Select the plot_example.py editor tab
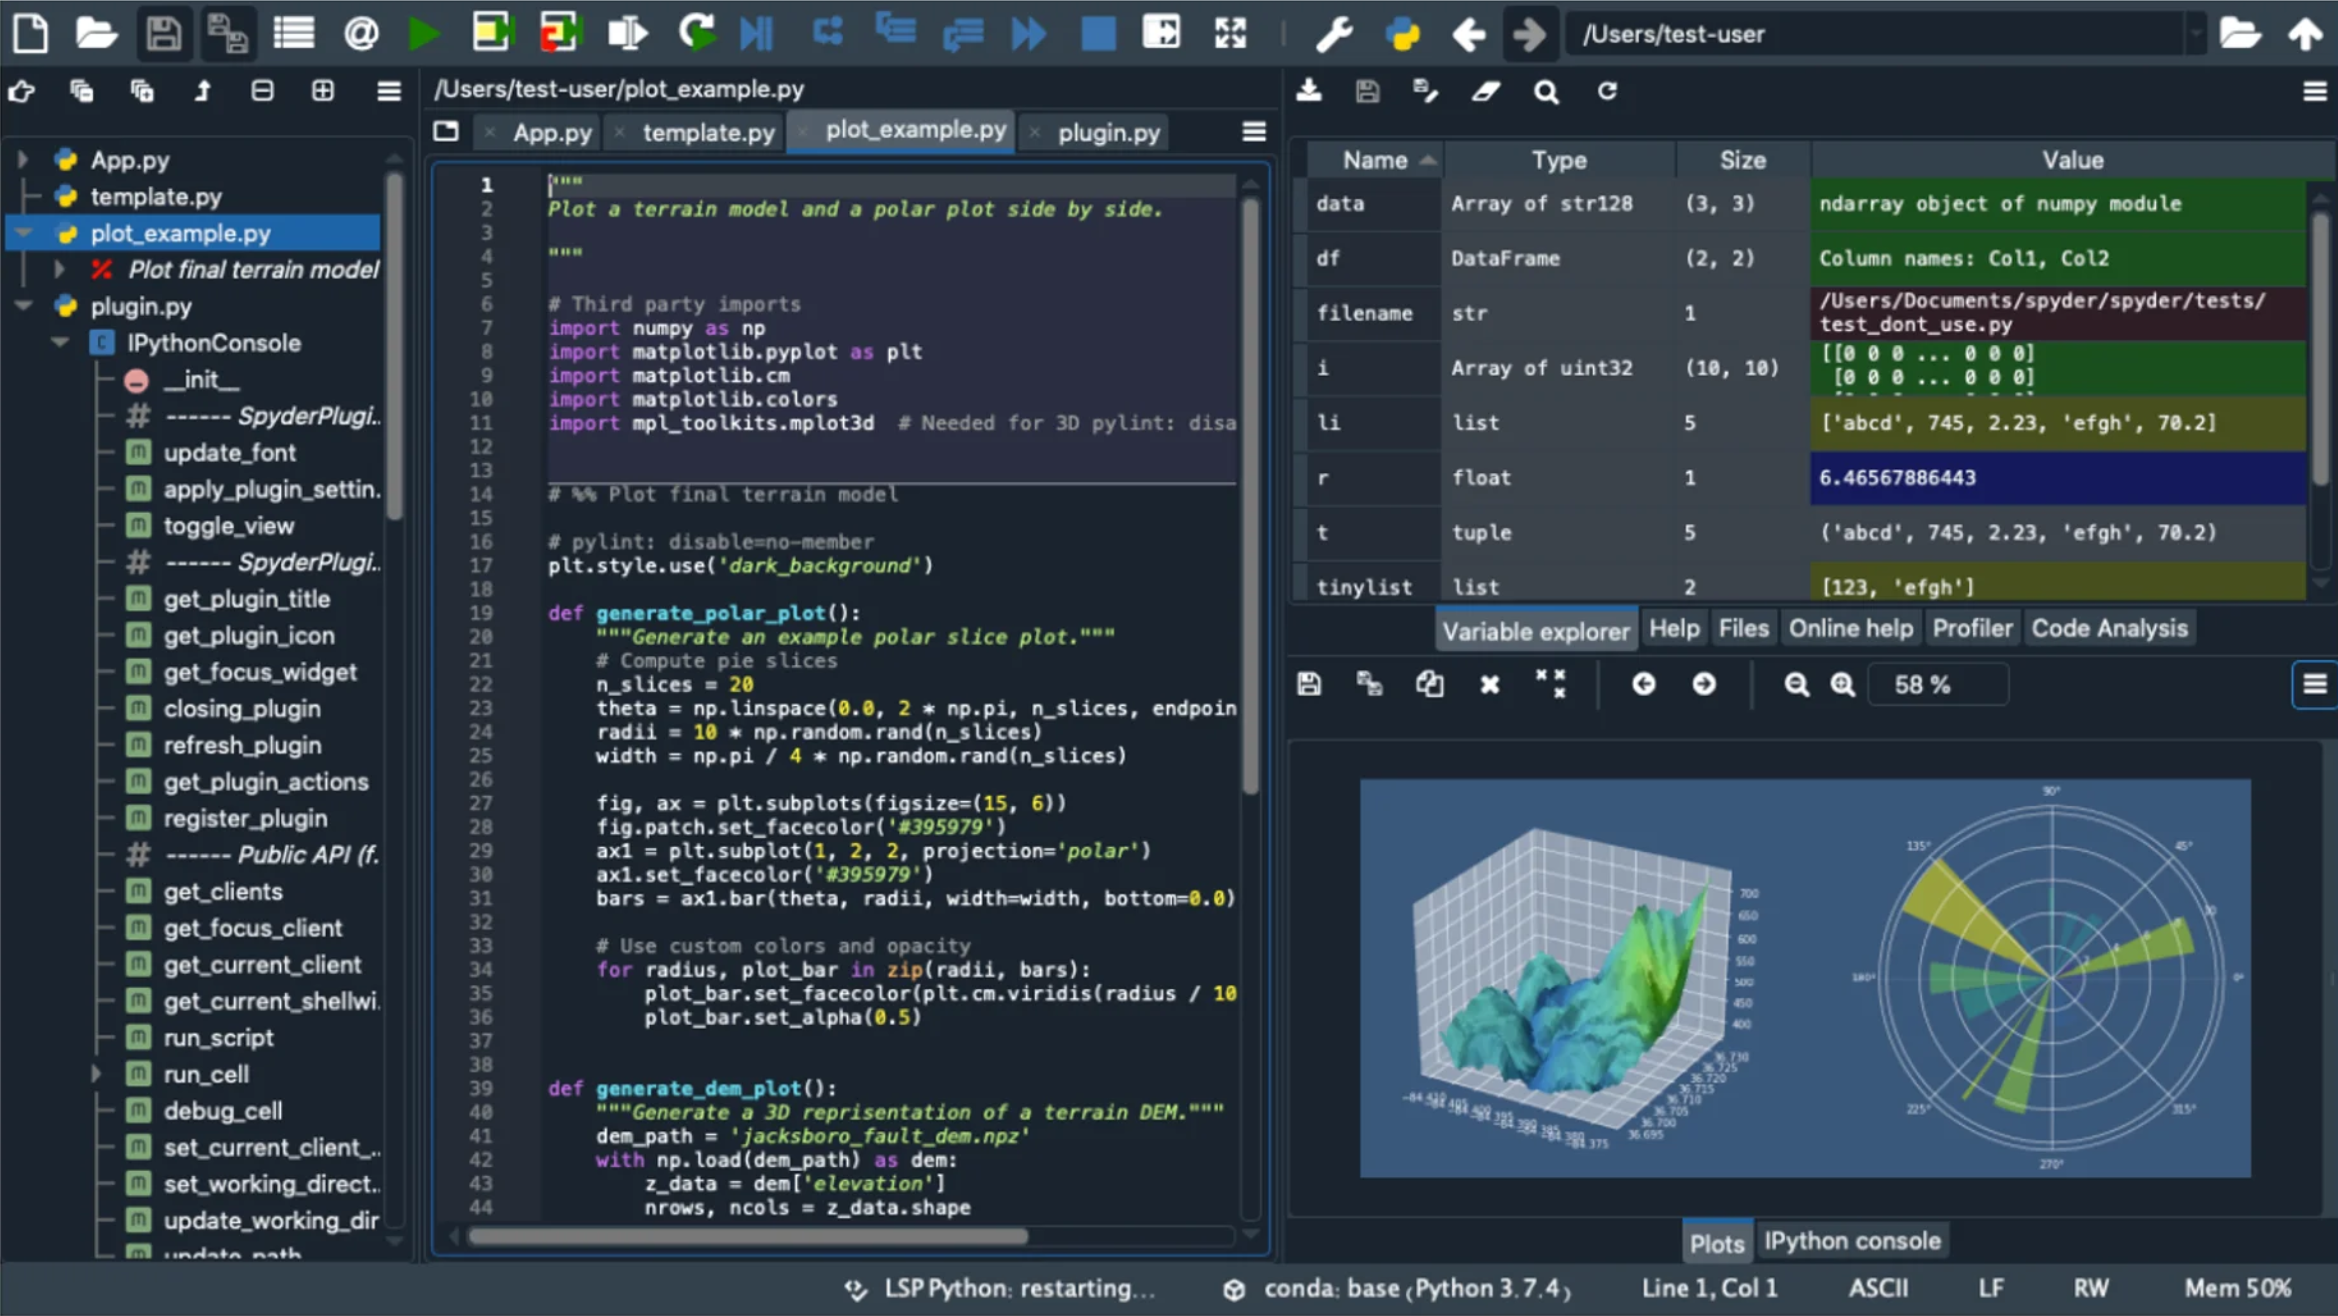Image resolution: width=2338 pixels, height=1316 pixels. point(915,132)
